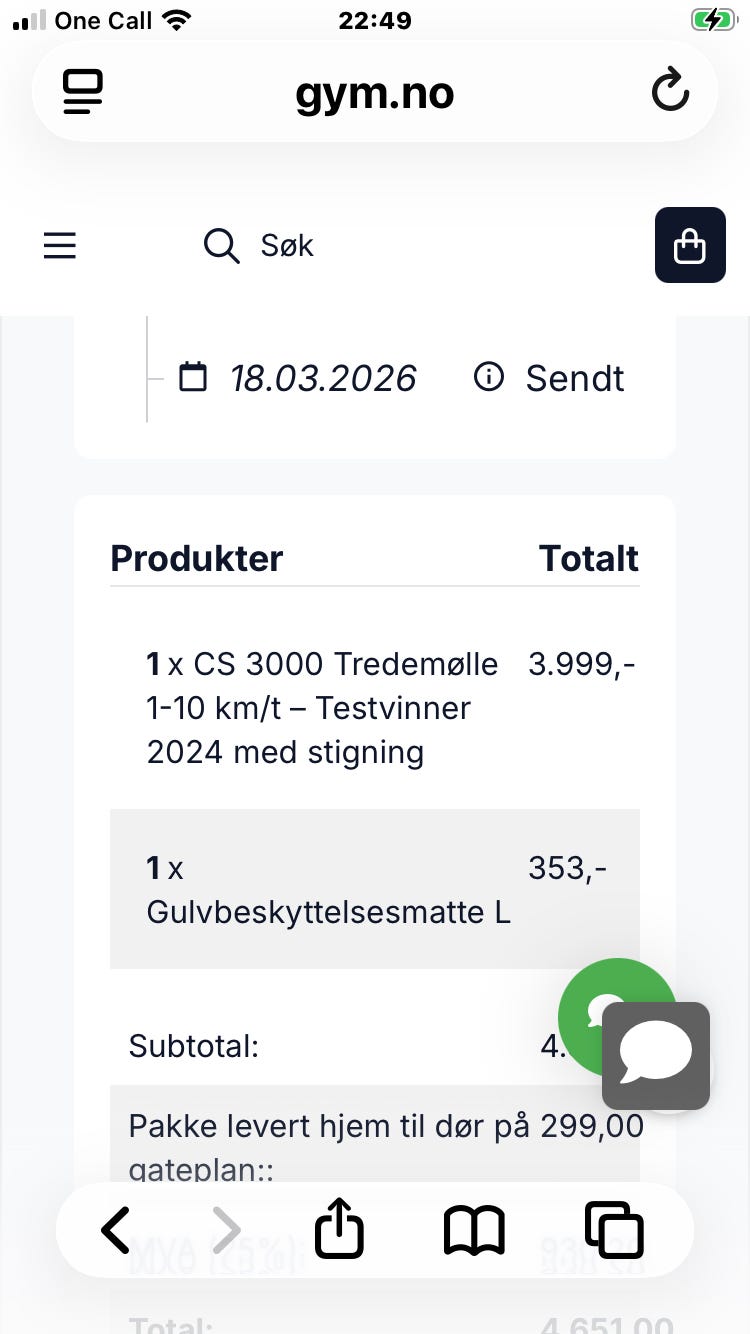Tap the gym.no address bar
Image resolution: width=750 pixels, height=1334 pixels.
tap(375, 92)
